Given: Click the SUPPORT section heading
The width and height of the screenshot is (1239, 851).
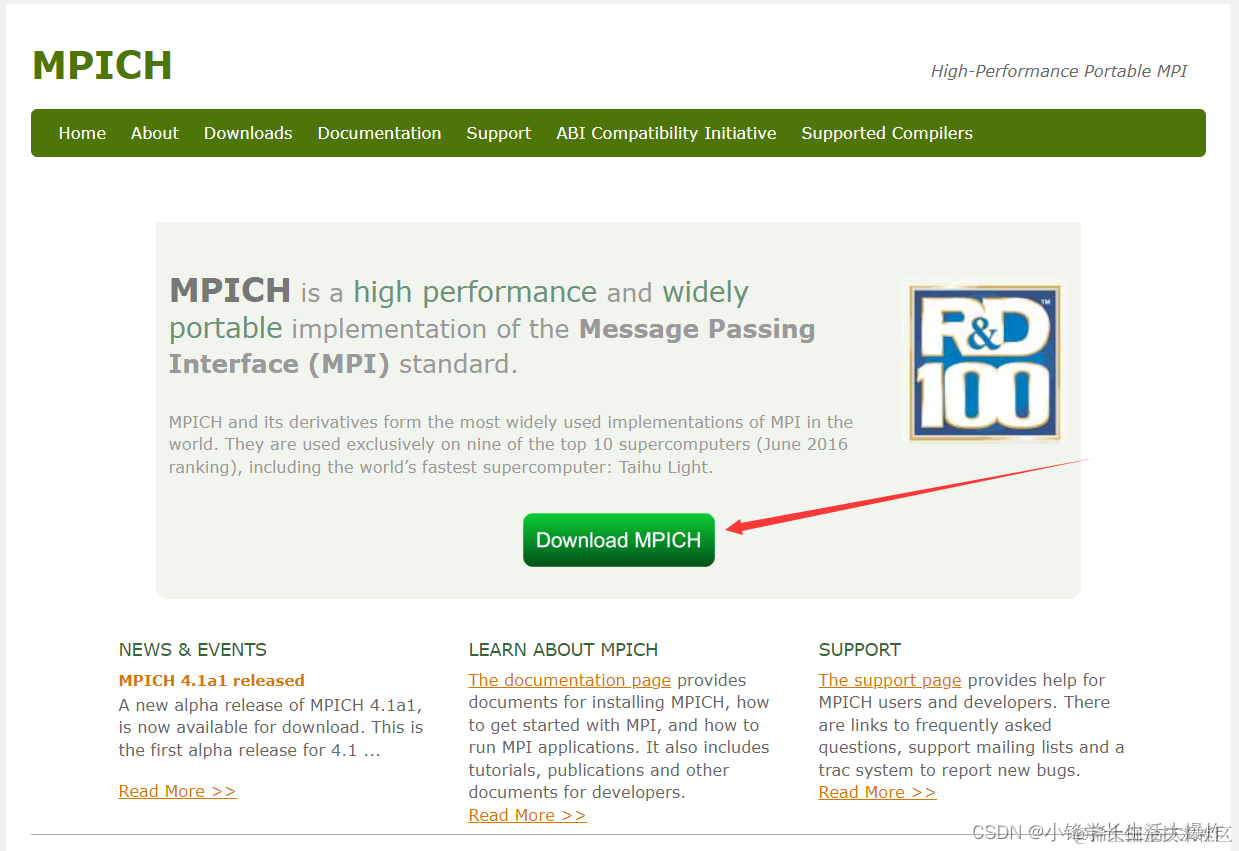Looking at the screenshot, I should pyautogui.click(x=860, y=649).
